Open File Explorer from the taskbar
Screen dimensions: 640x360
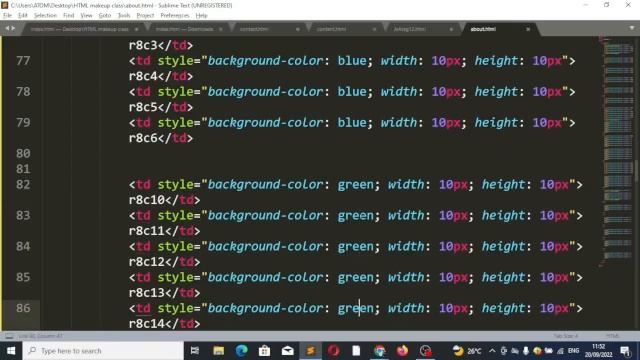tap(218, 351)
